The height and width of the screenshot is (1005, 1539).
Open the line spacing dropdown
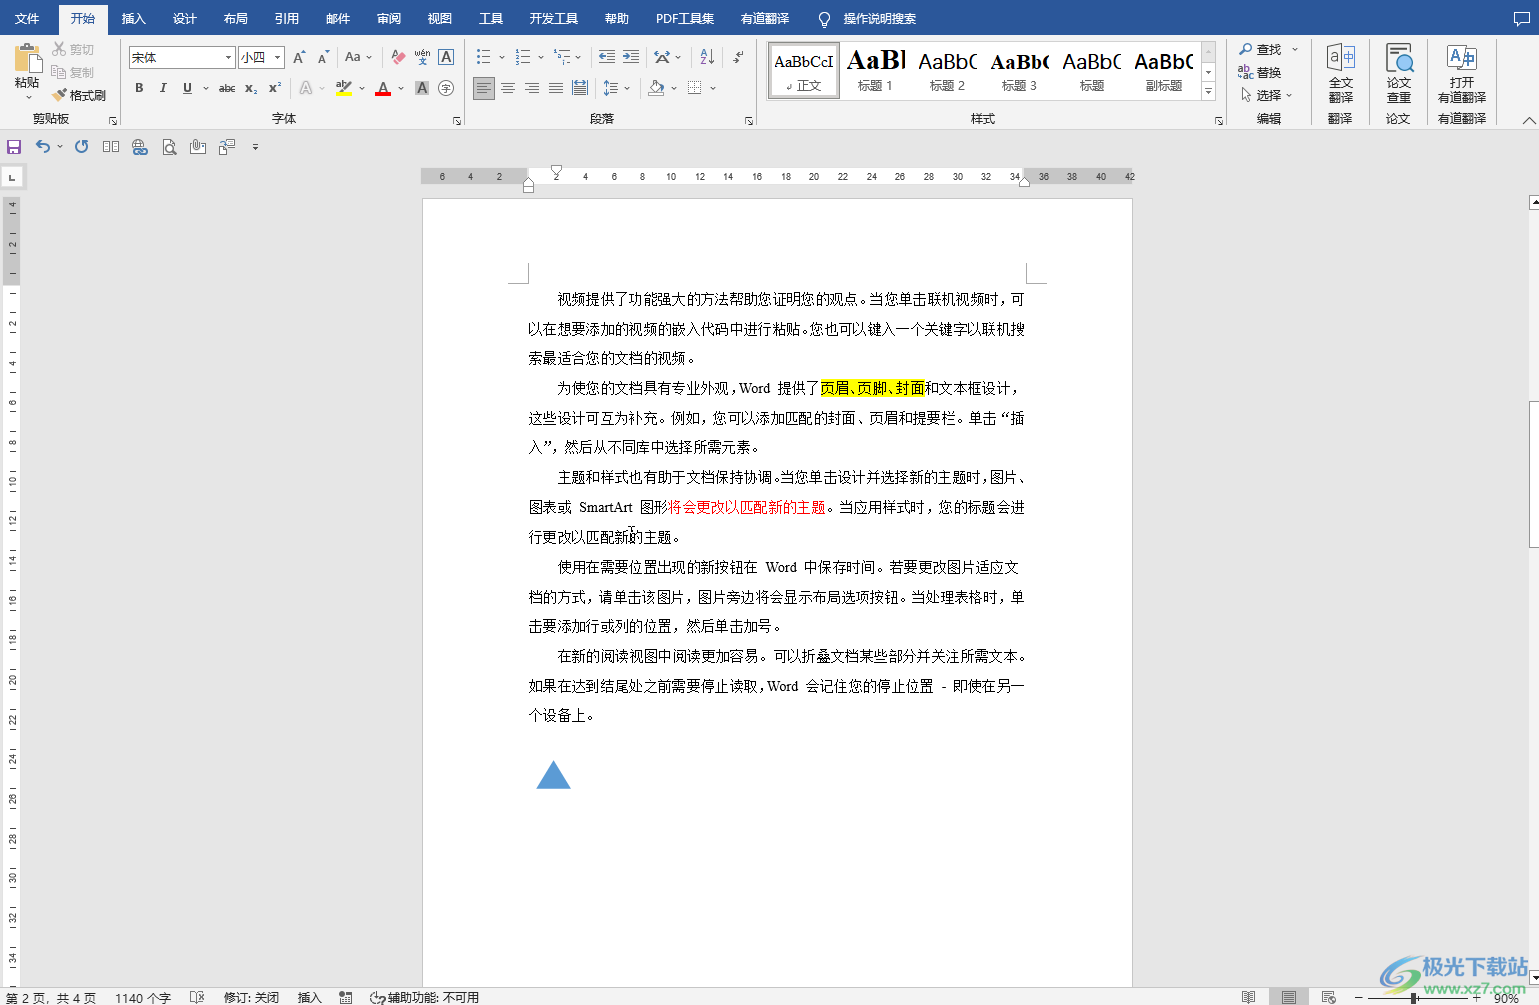click(x=616, y=88)
